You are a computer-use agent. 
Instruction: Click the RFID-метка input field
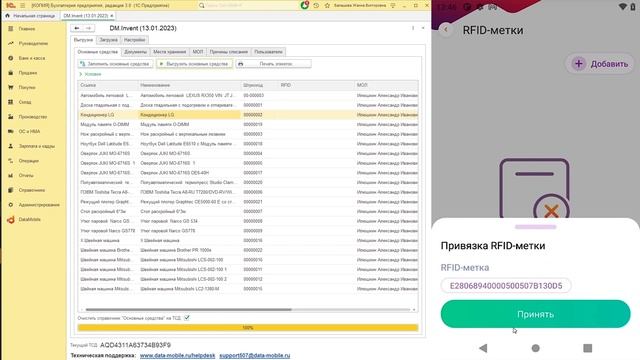click(x=506, y=286)
